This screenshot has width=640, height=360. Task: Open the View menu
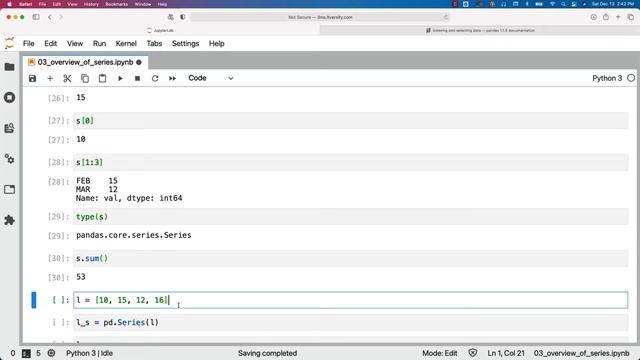(75, 44)
